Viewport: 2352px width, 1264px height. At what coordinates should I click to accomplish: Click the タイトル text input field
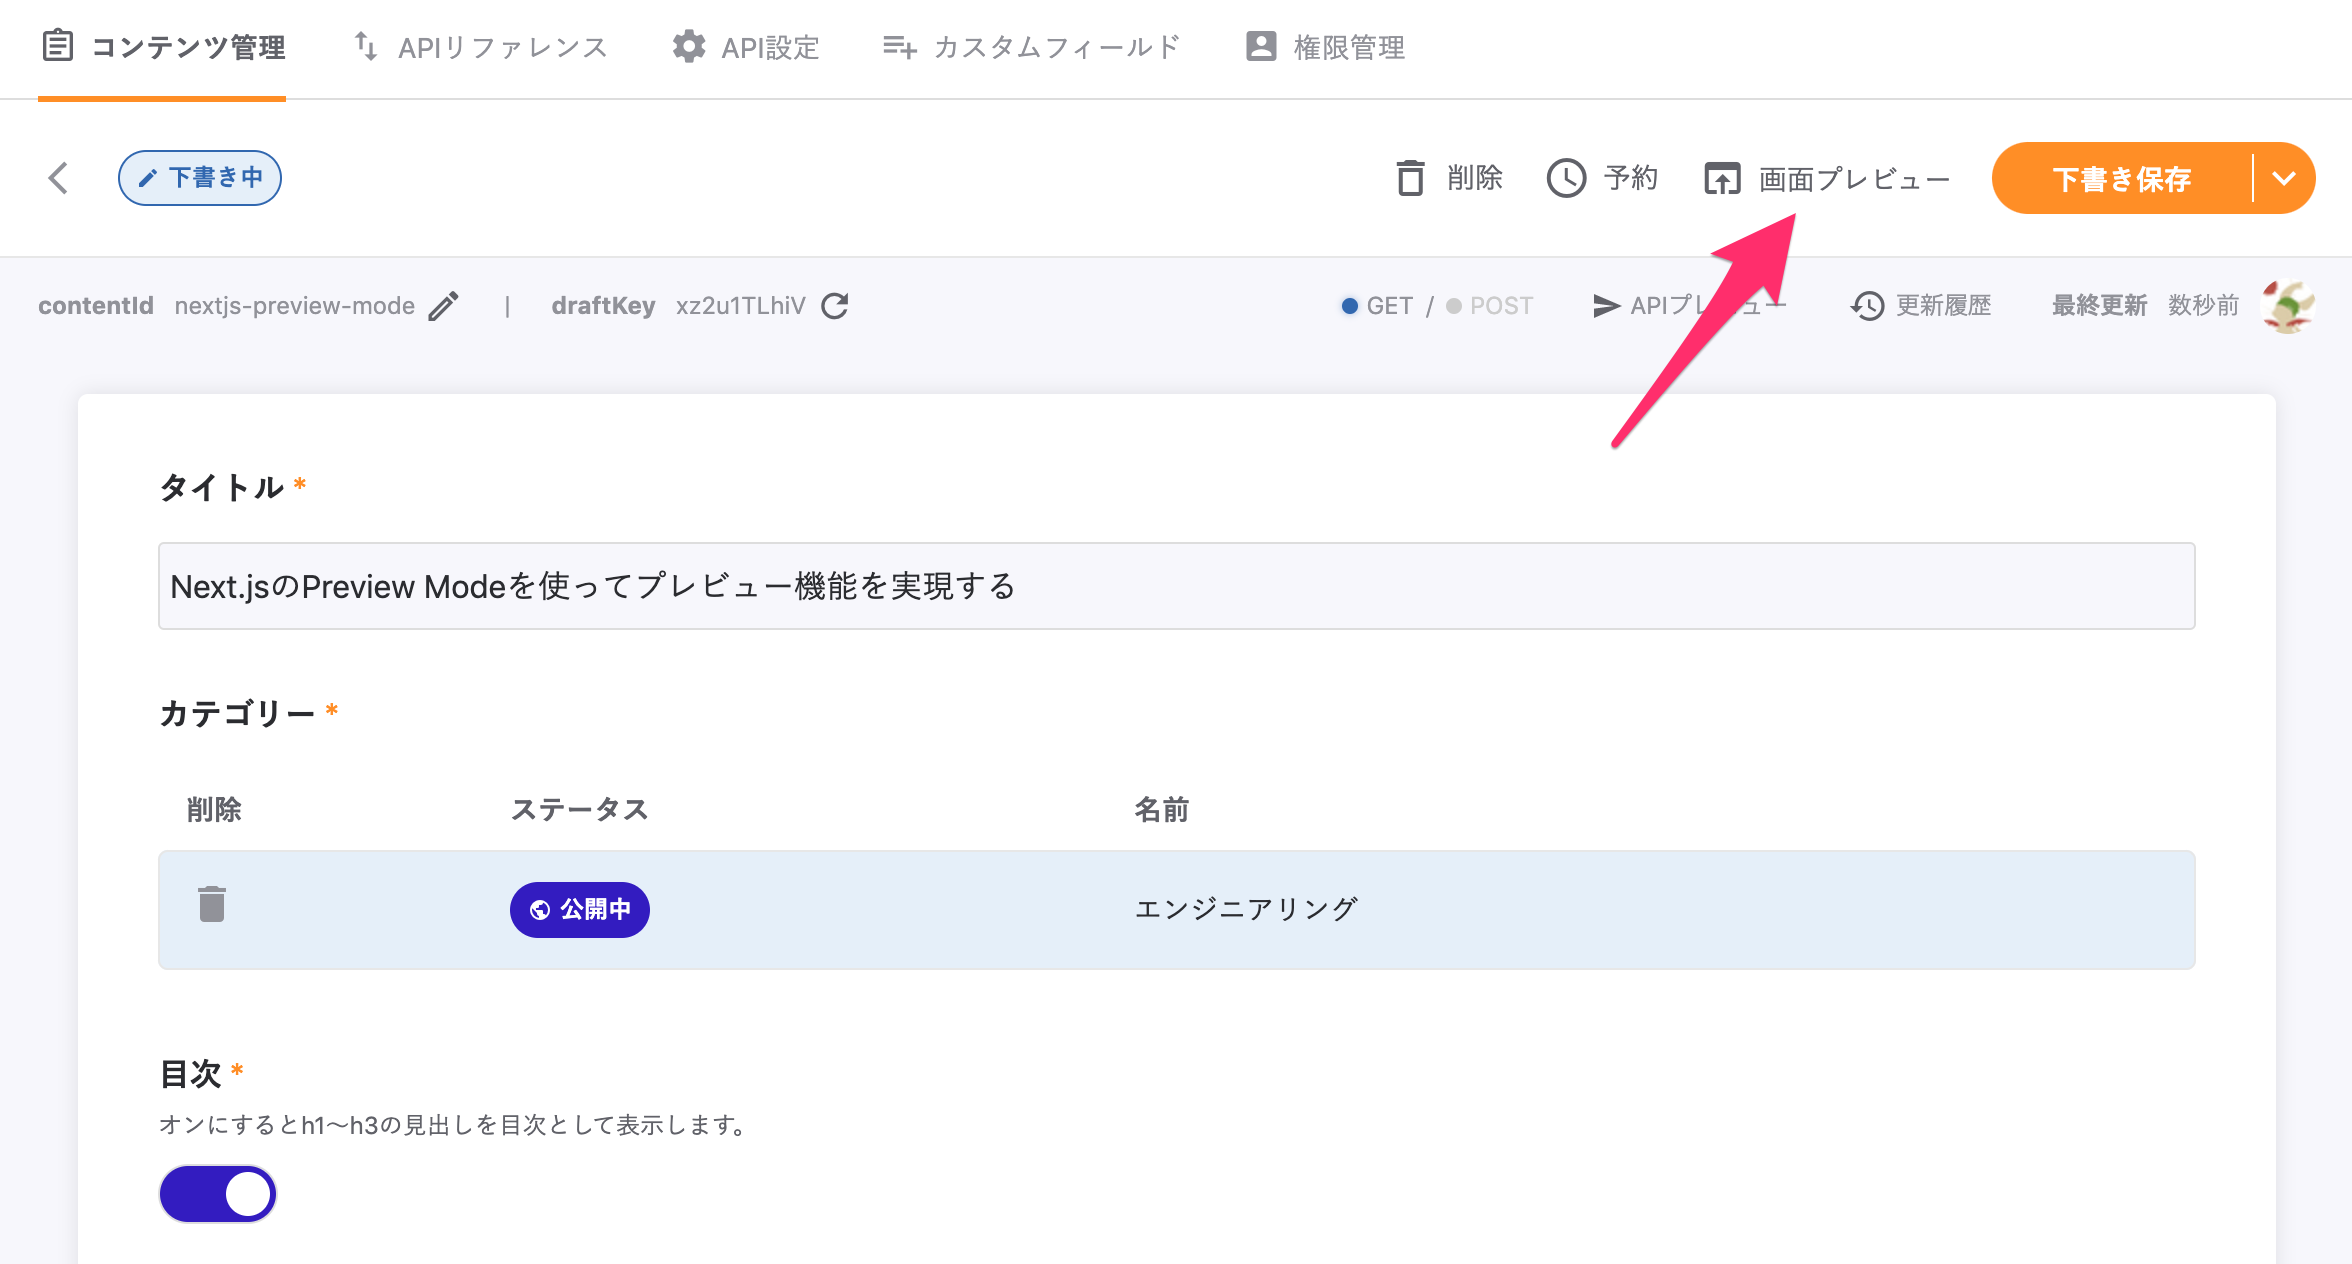tap(1176, 586)
